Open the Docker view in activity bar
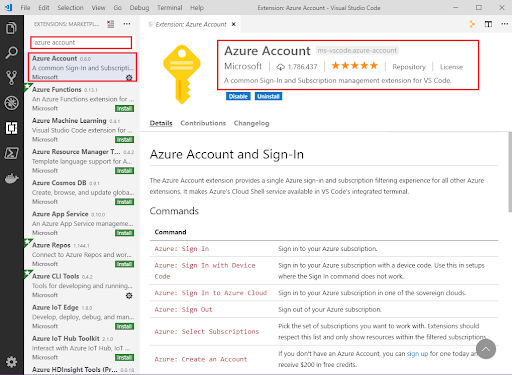The width and height of the screenshot is (512, 375). coord(11,179)
